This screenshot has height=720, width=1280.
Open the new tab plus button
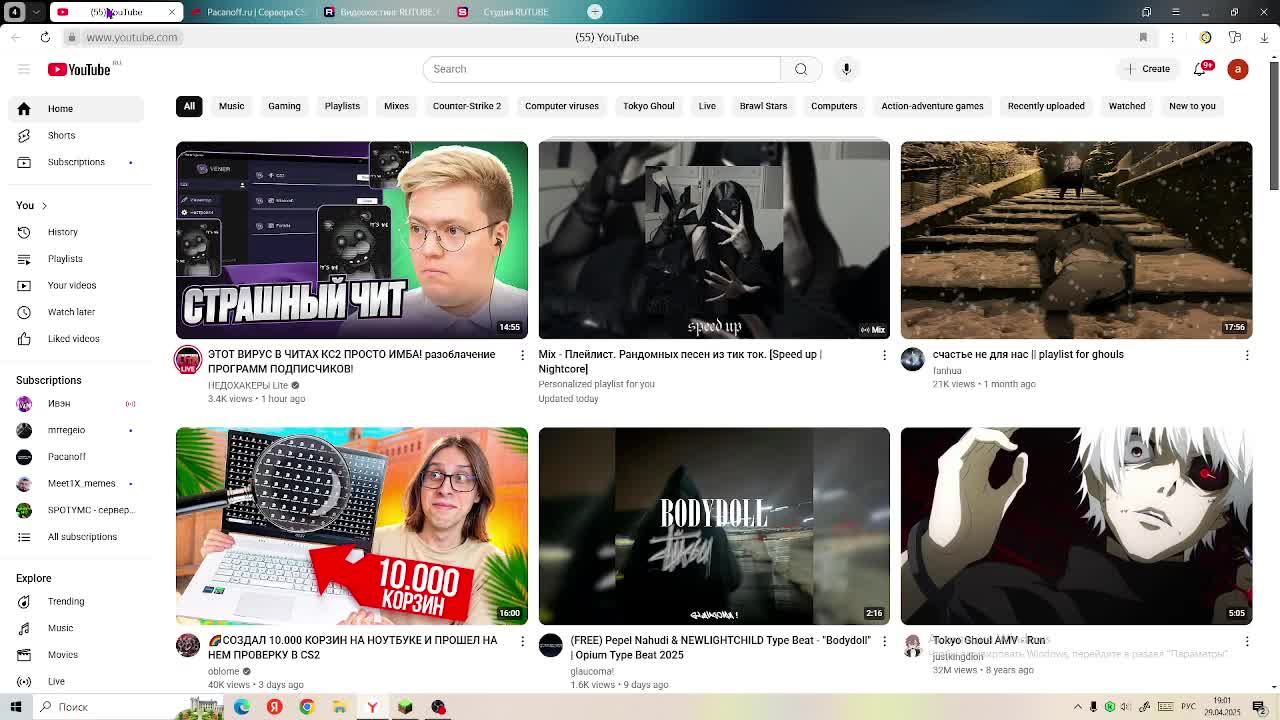pos(595,12)
